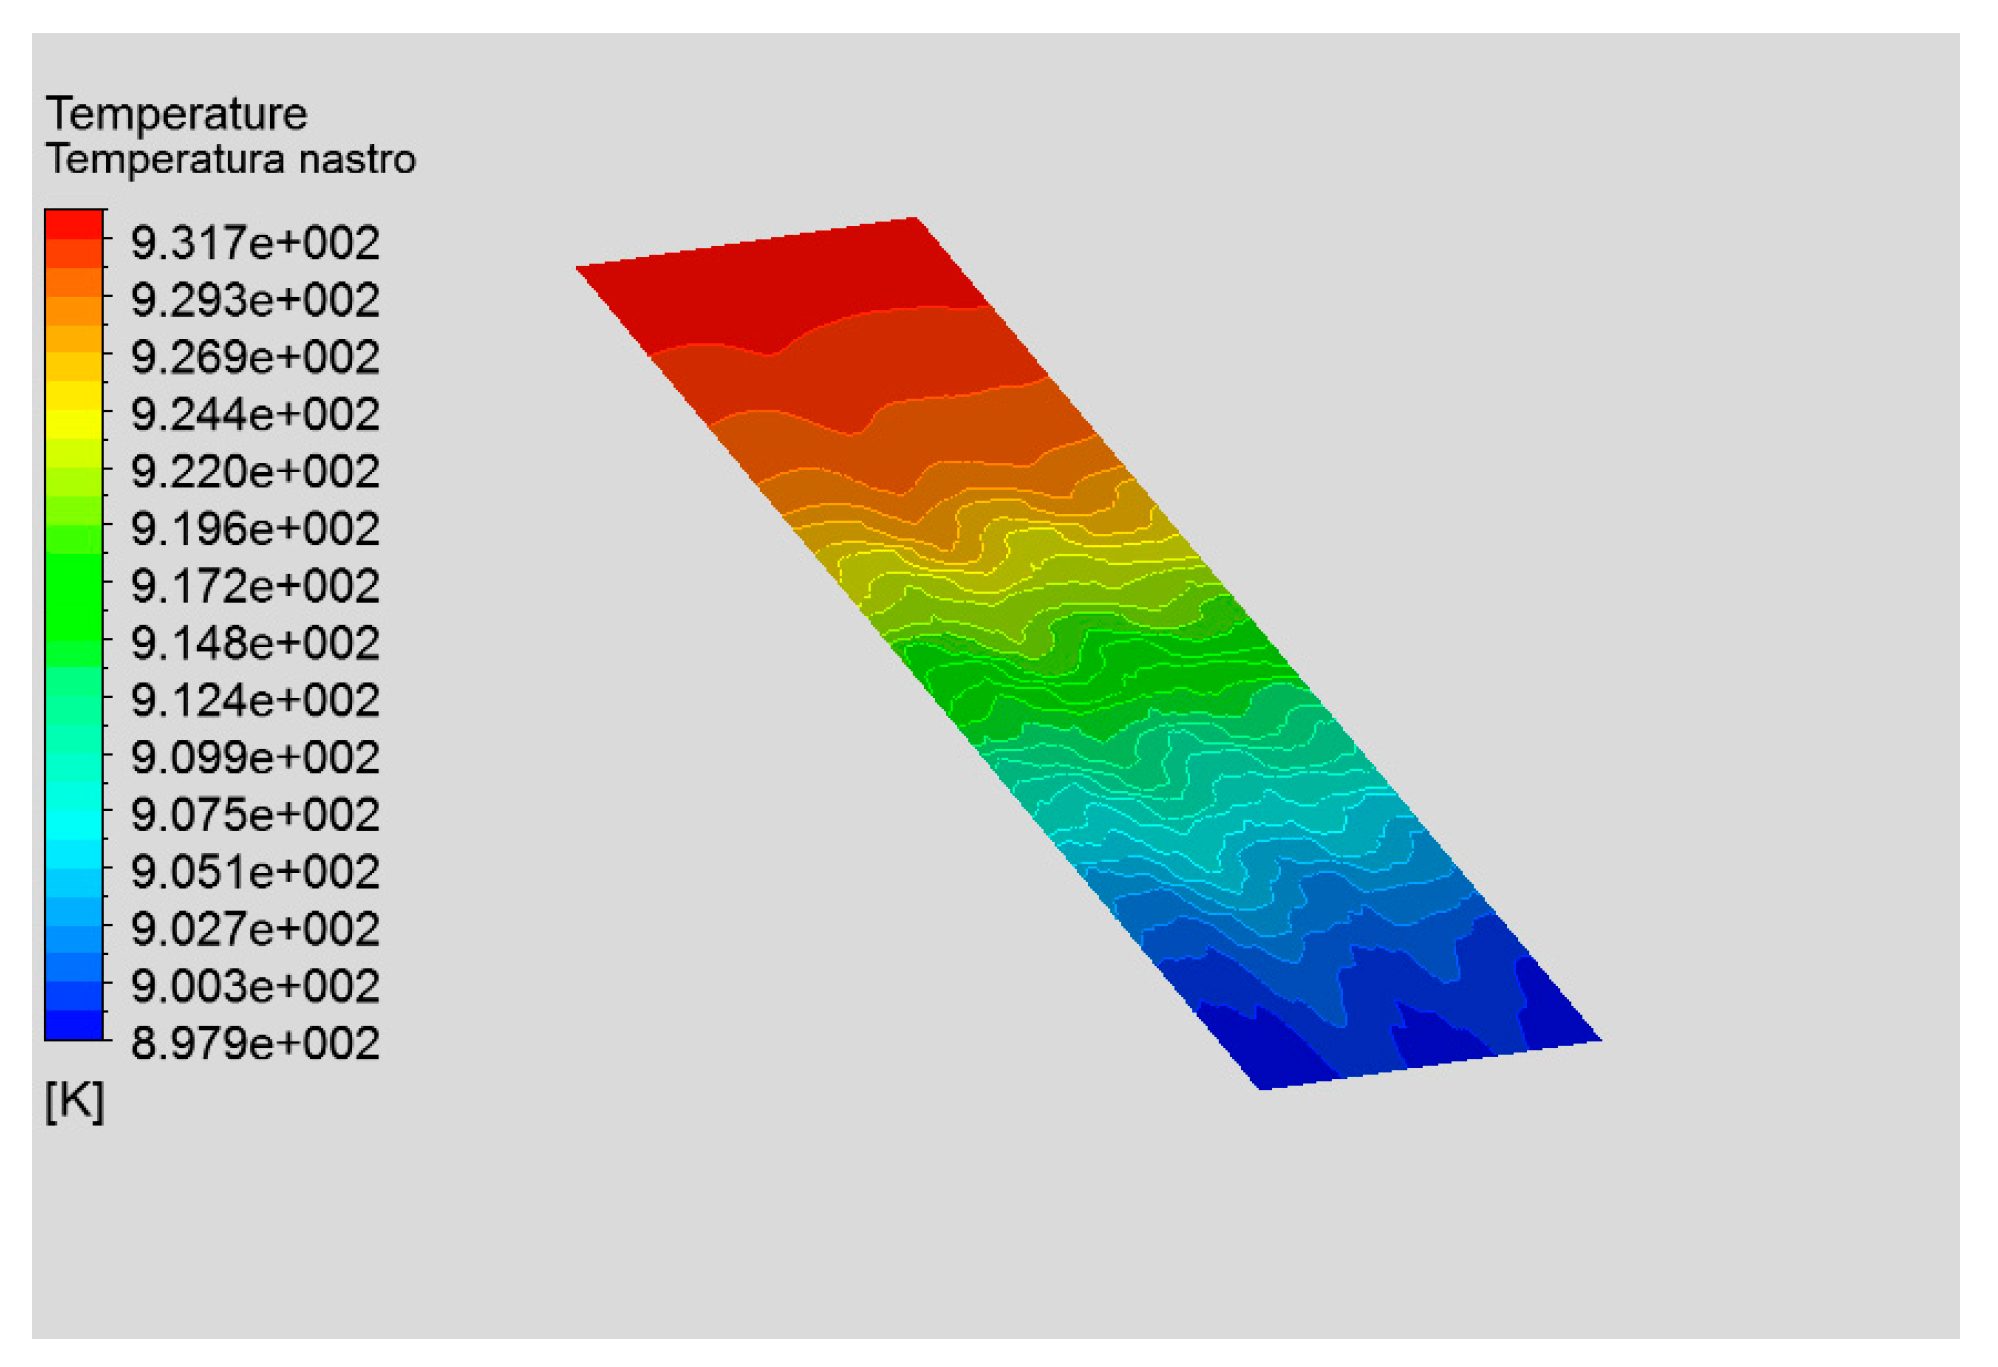Image resolution: width=1998 pixels, height=1367 pixels.
Task: Click the Temperature legend title
Action: tap(176, 114)
